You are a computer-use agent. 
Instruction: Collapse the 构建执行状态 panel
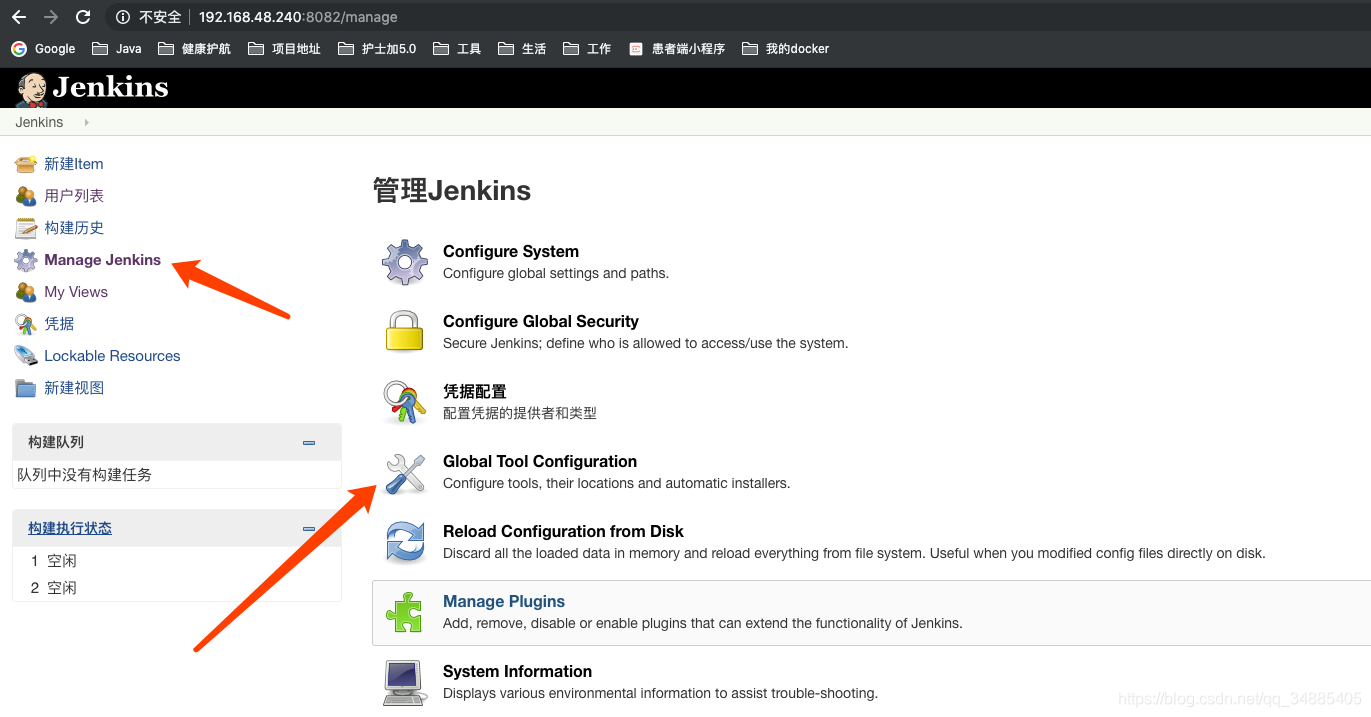click(309, 528)
